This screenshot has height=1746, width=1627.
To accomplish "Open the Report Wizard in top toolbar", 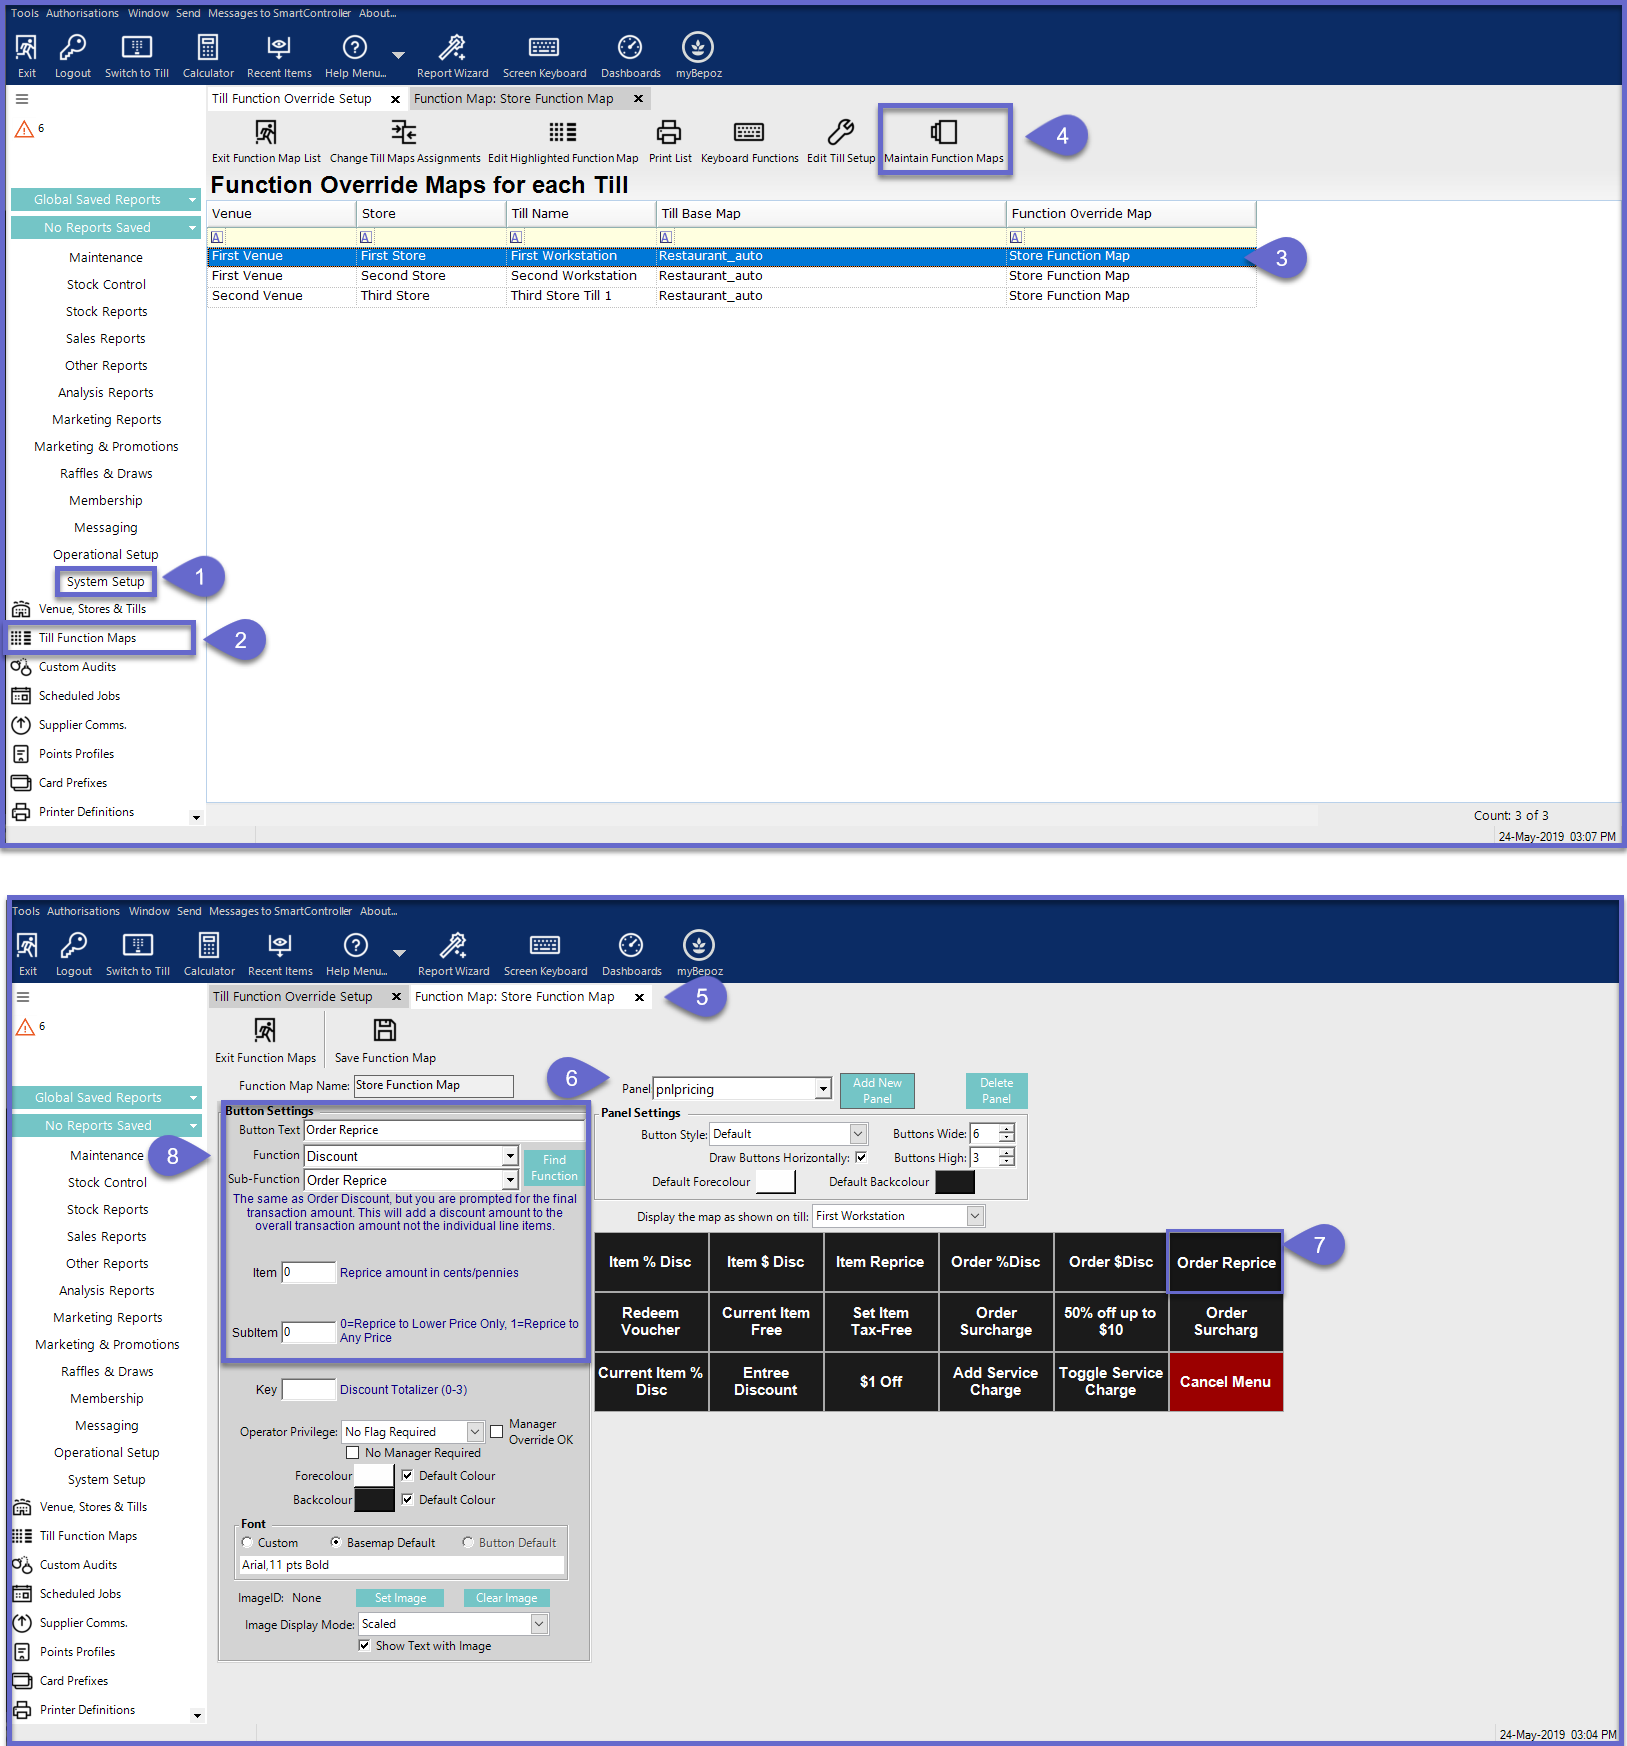I will pyautogui.click(x=452, y=47).
